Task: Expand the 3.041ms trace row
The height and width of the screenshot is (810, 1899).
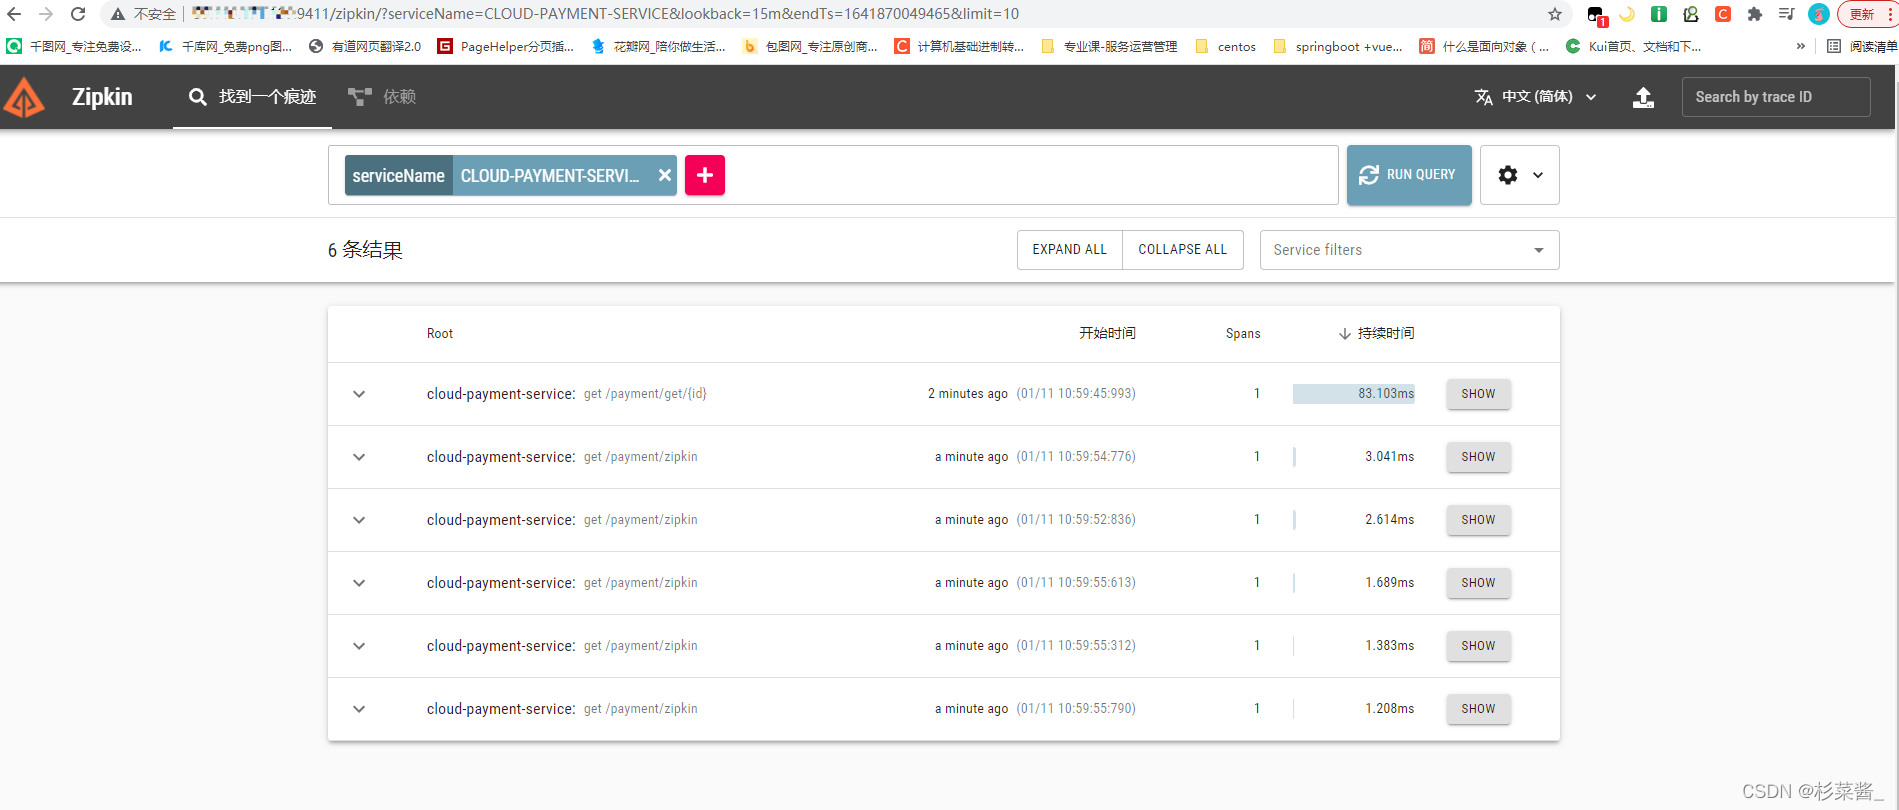Action: tap(359, 457)
